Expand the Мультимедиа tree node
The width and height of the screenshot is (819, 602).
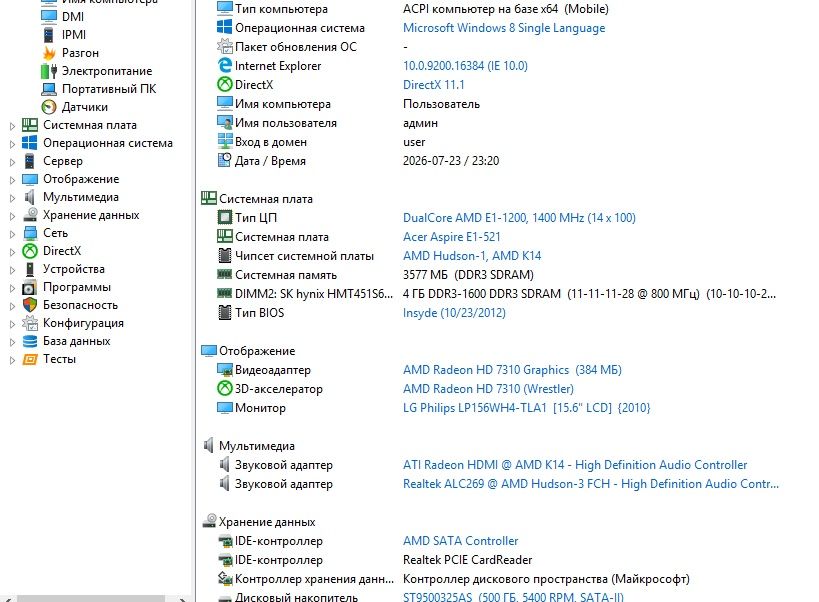pyautogui.click(x=12, y=198)
